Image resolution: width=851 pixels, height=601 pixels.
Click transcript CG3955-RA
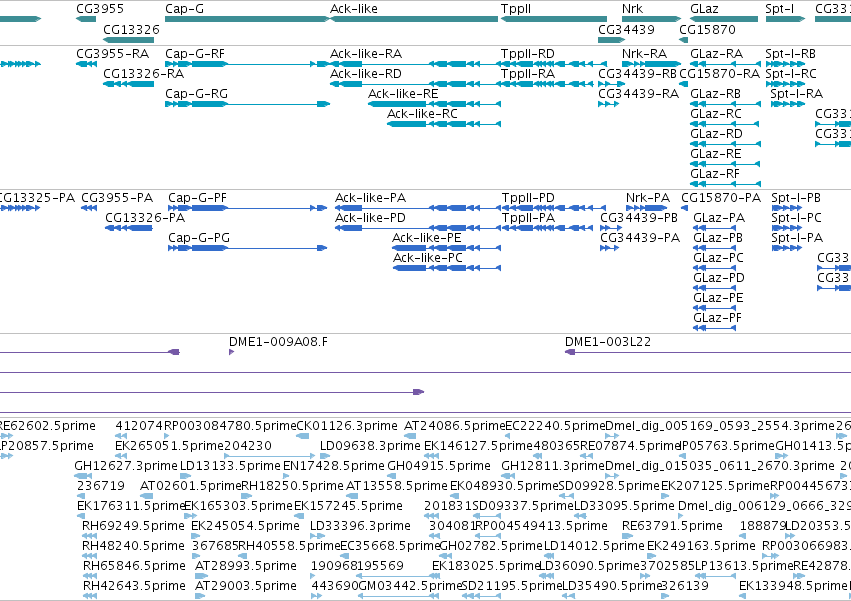(x=86, y=64)
